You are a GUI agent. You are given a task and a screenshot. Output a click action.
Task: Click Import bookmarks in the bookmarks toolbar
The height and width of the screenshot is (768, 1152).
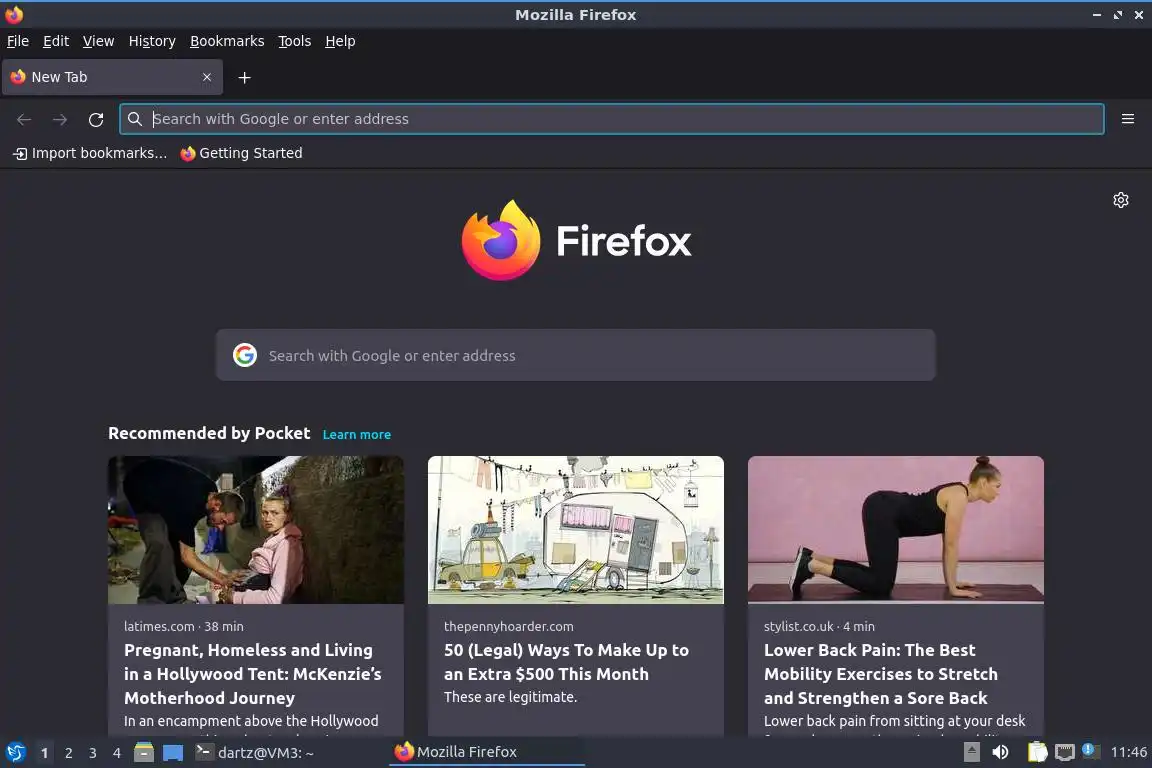pyautogui.click(x=90, y=153)
